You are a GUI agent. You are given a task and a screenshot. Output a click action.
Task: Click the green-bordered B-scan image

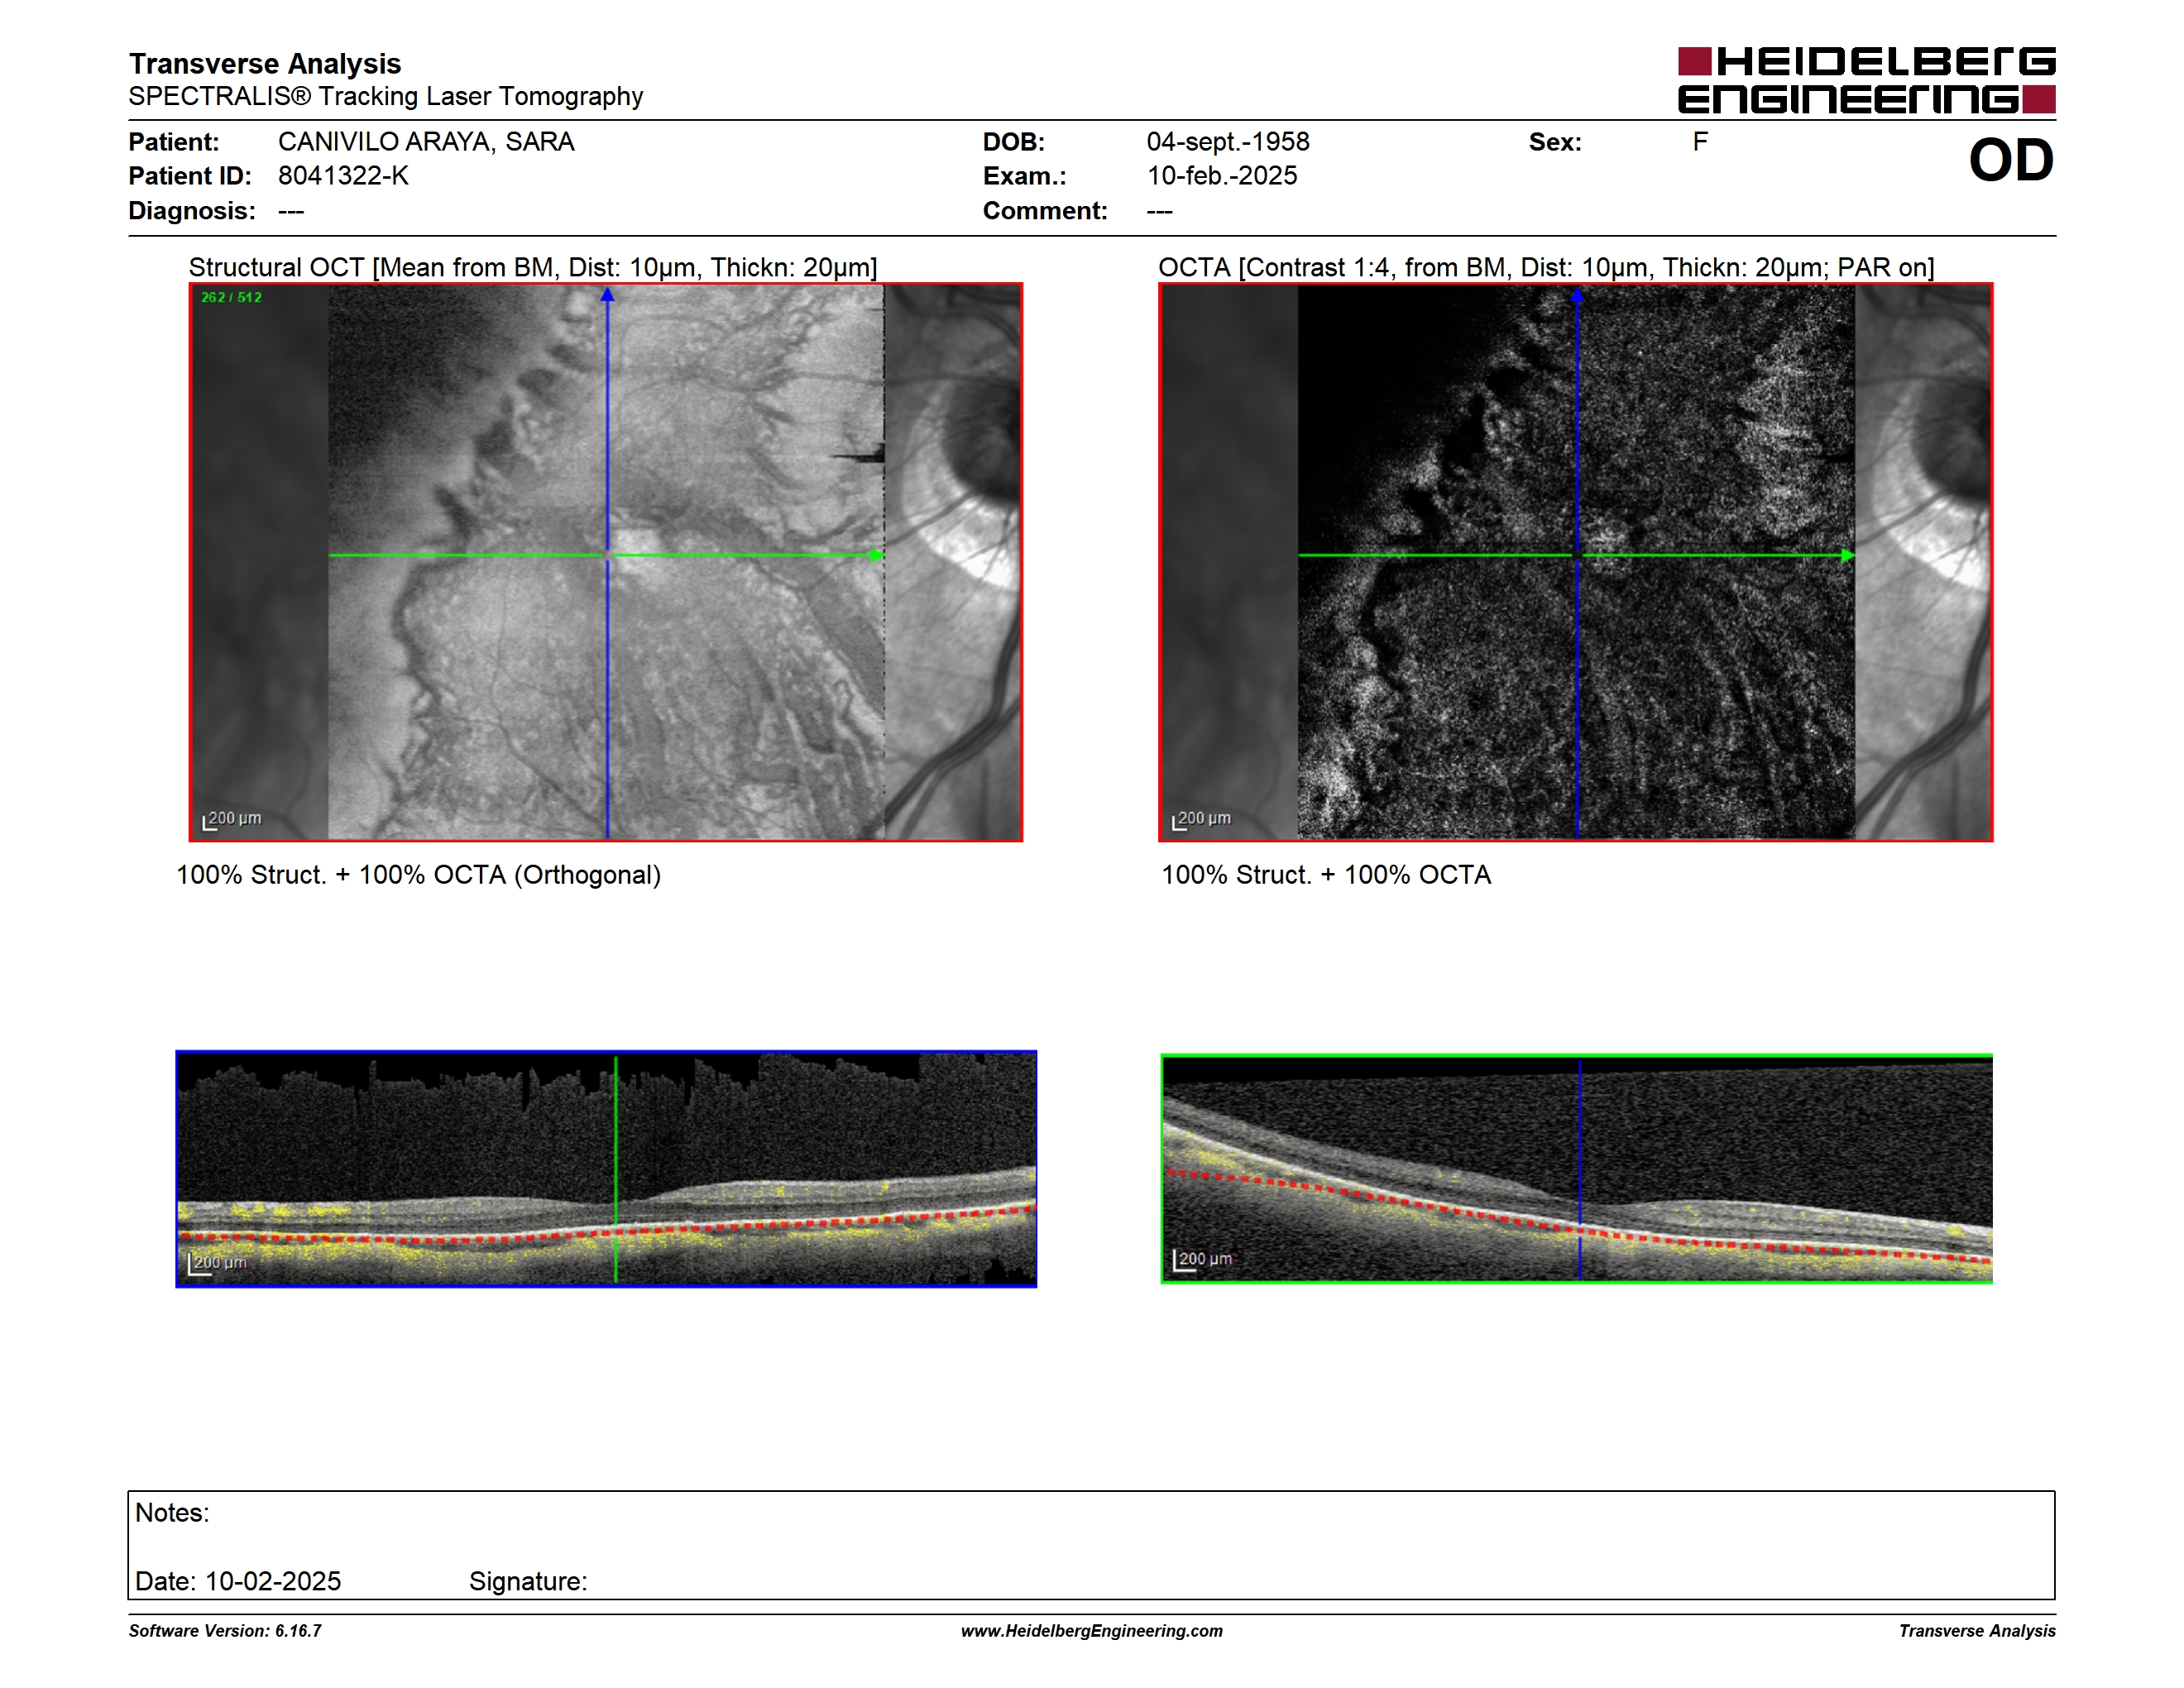click(1577, 1169)
